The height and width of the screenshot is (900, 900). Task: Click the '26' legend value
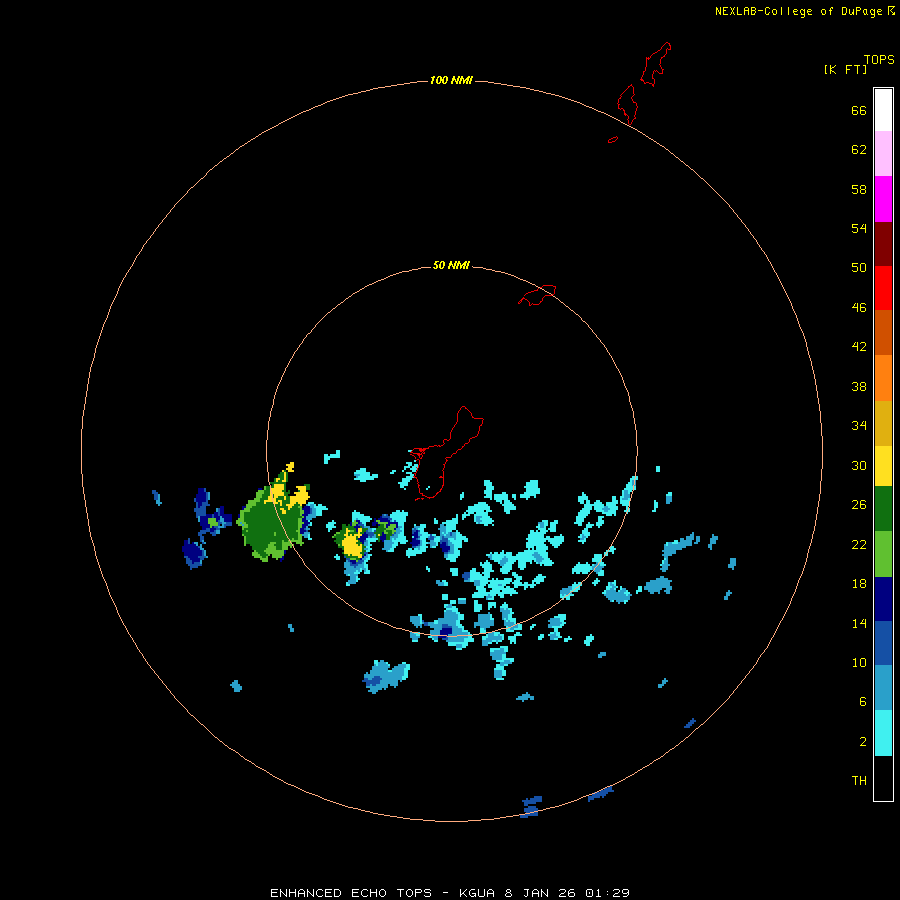(859, 505)
